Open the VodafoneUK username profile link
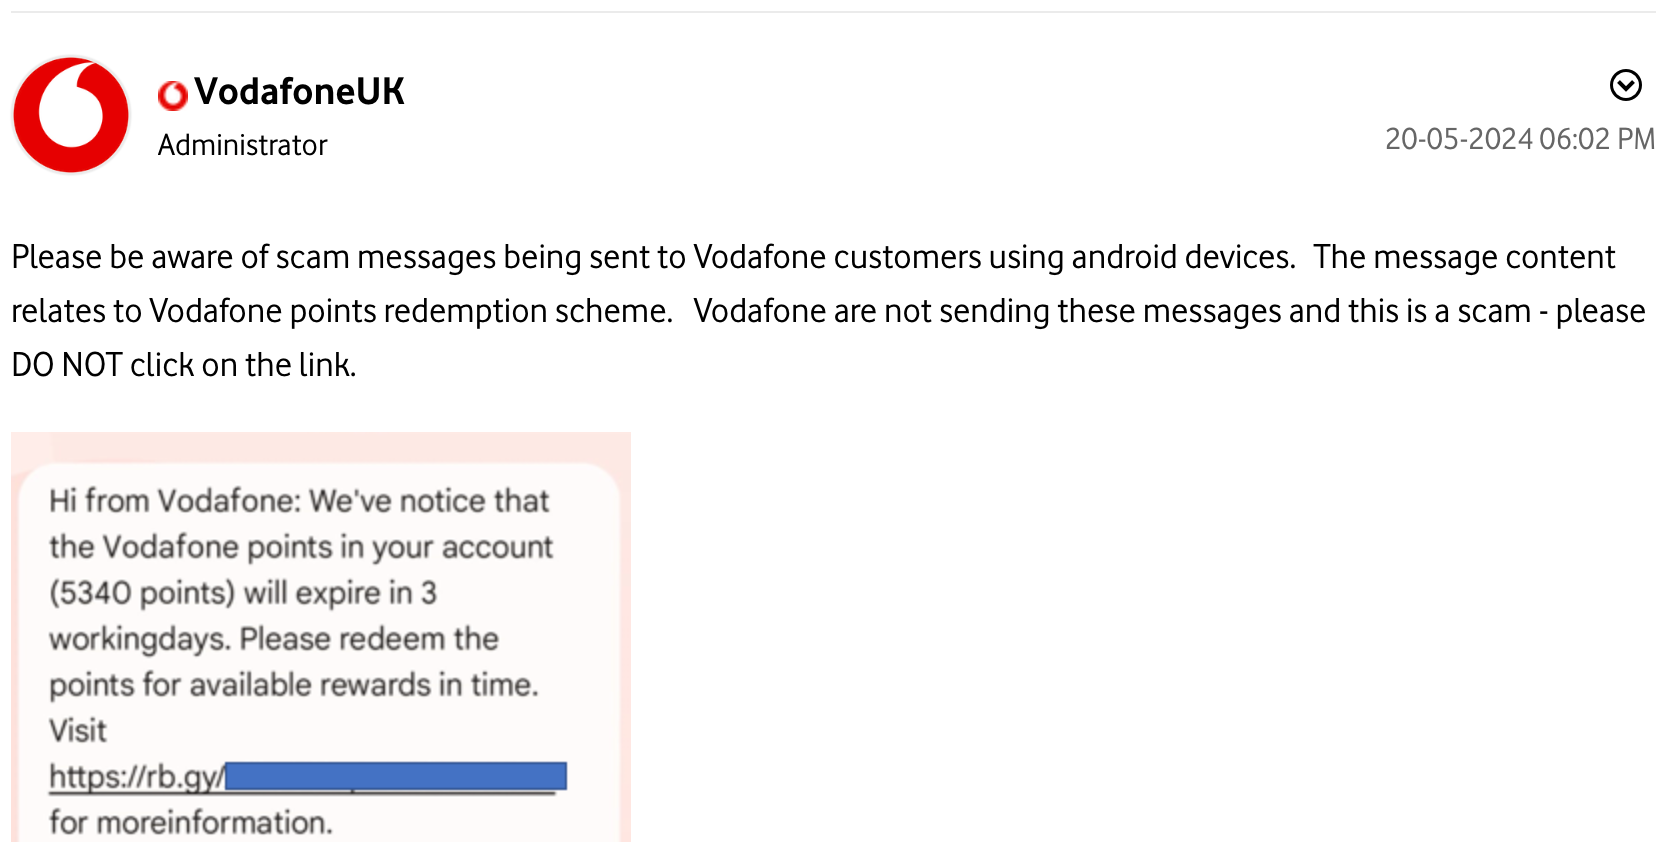This screenshot has height=842, width=1672. (x=300, y=91)
